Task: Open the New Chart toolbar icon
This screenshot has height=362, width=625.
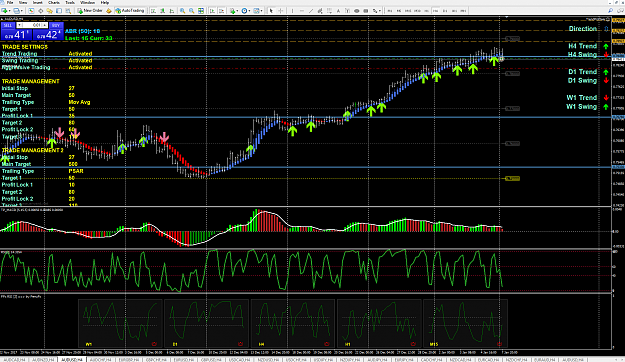Action: click(x=4, y=11)
